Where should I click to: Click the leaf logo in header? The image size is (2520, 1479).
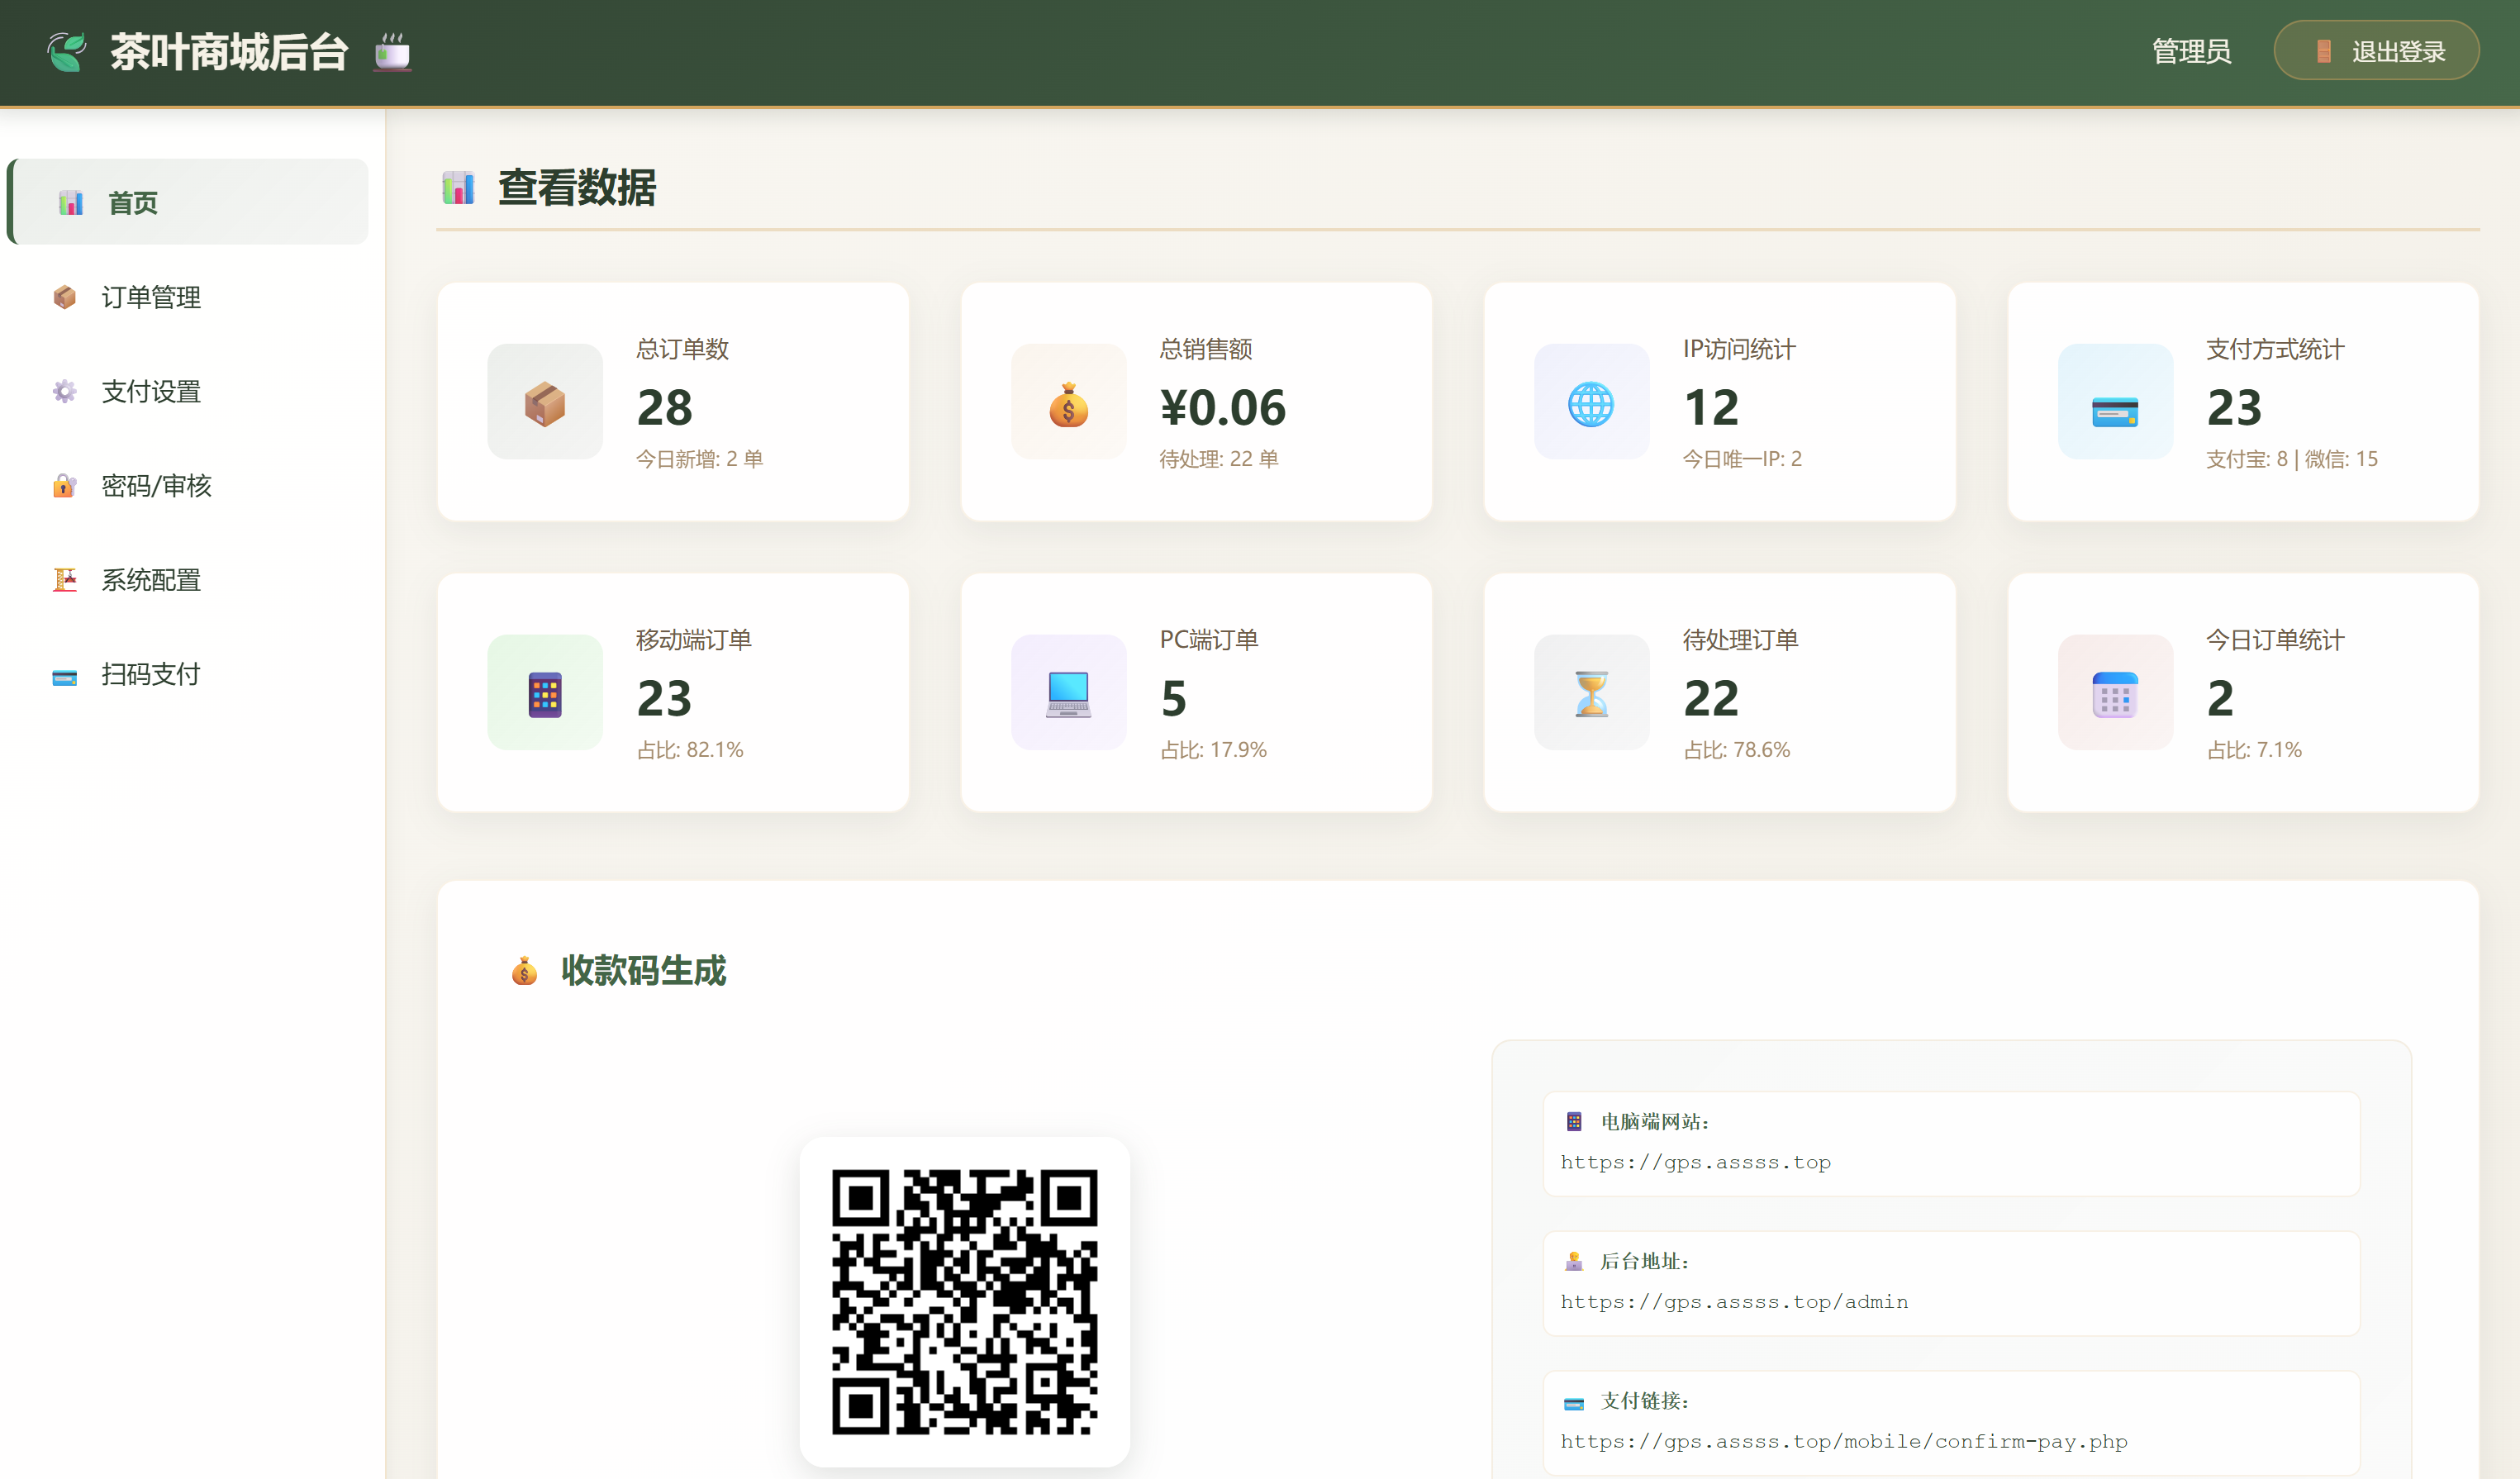[67, 52]
